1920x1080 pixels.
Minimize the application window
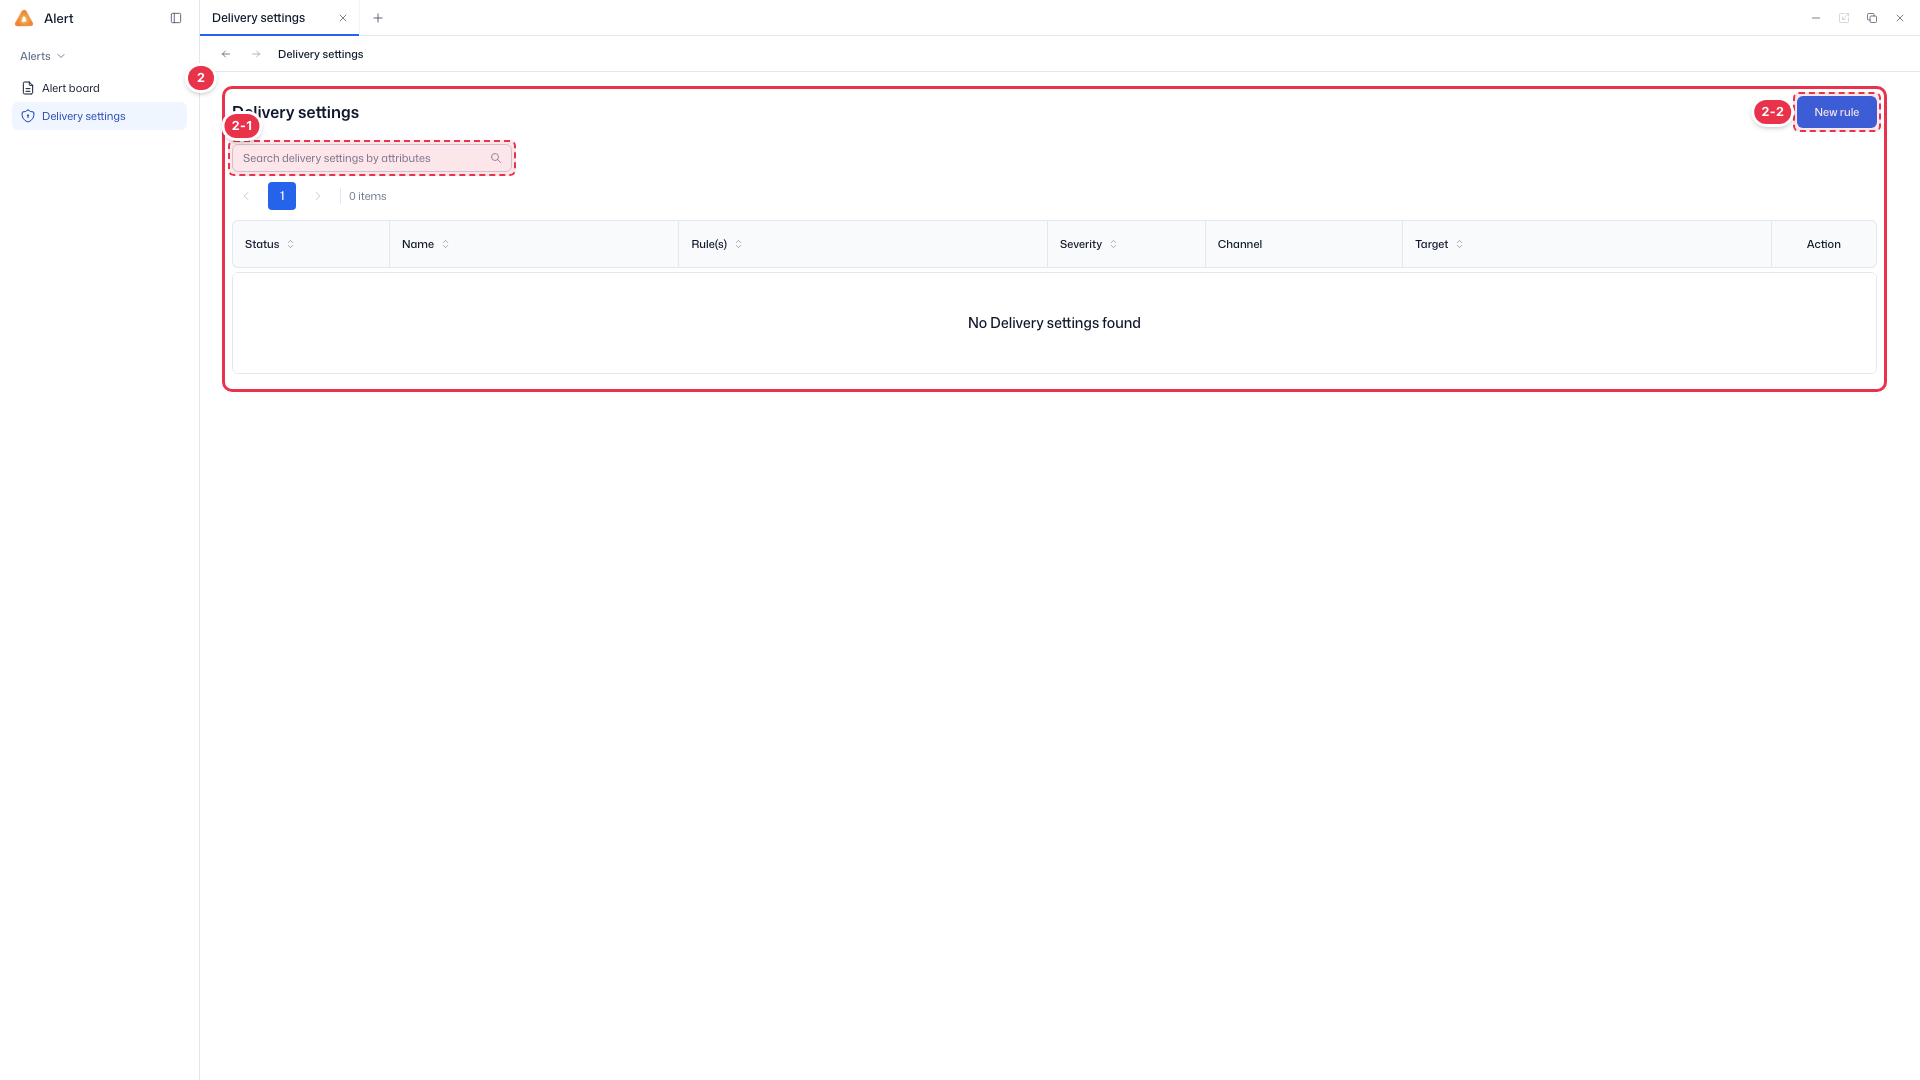[x=1816, y=18]
